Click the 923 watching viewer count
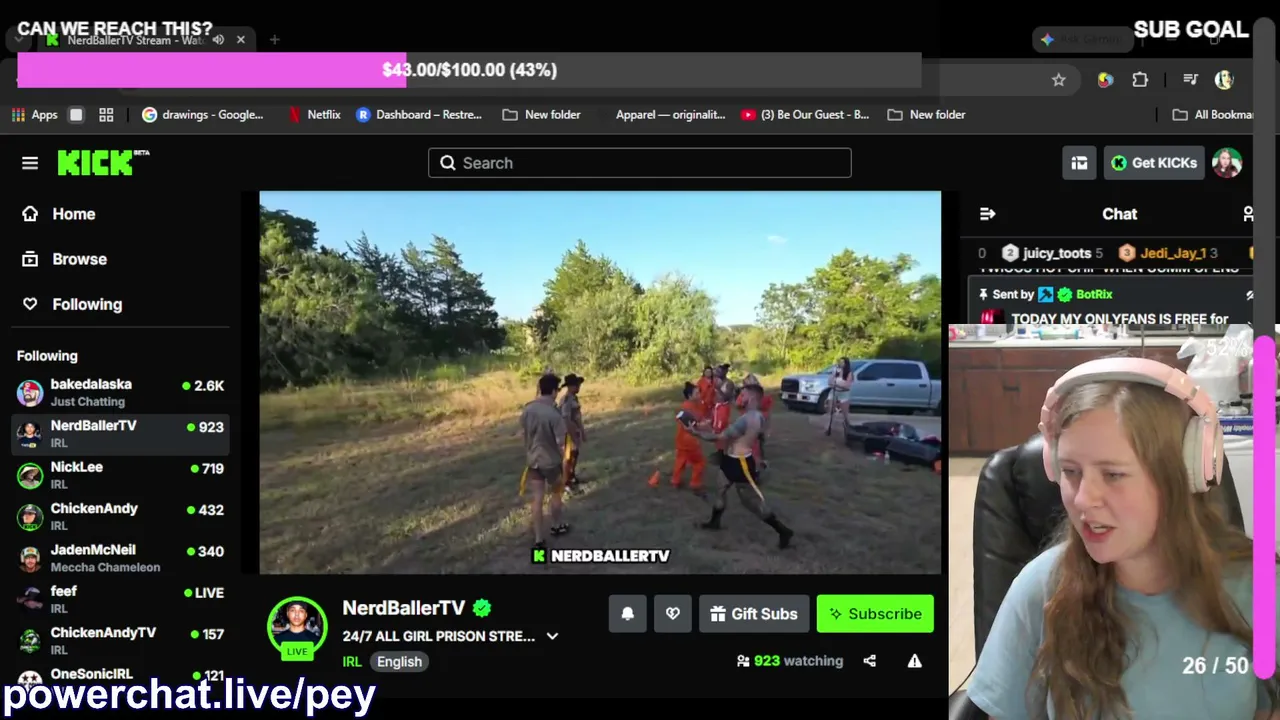 (790, 661)
